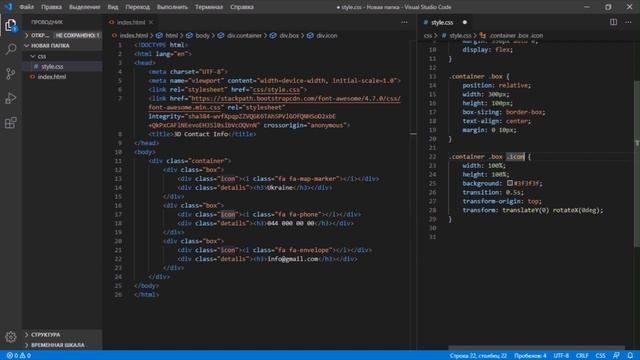Open the Explorer view in activity bar
The height and width of the screenshot is (360, 640).
[11, 25]
